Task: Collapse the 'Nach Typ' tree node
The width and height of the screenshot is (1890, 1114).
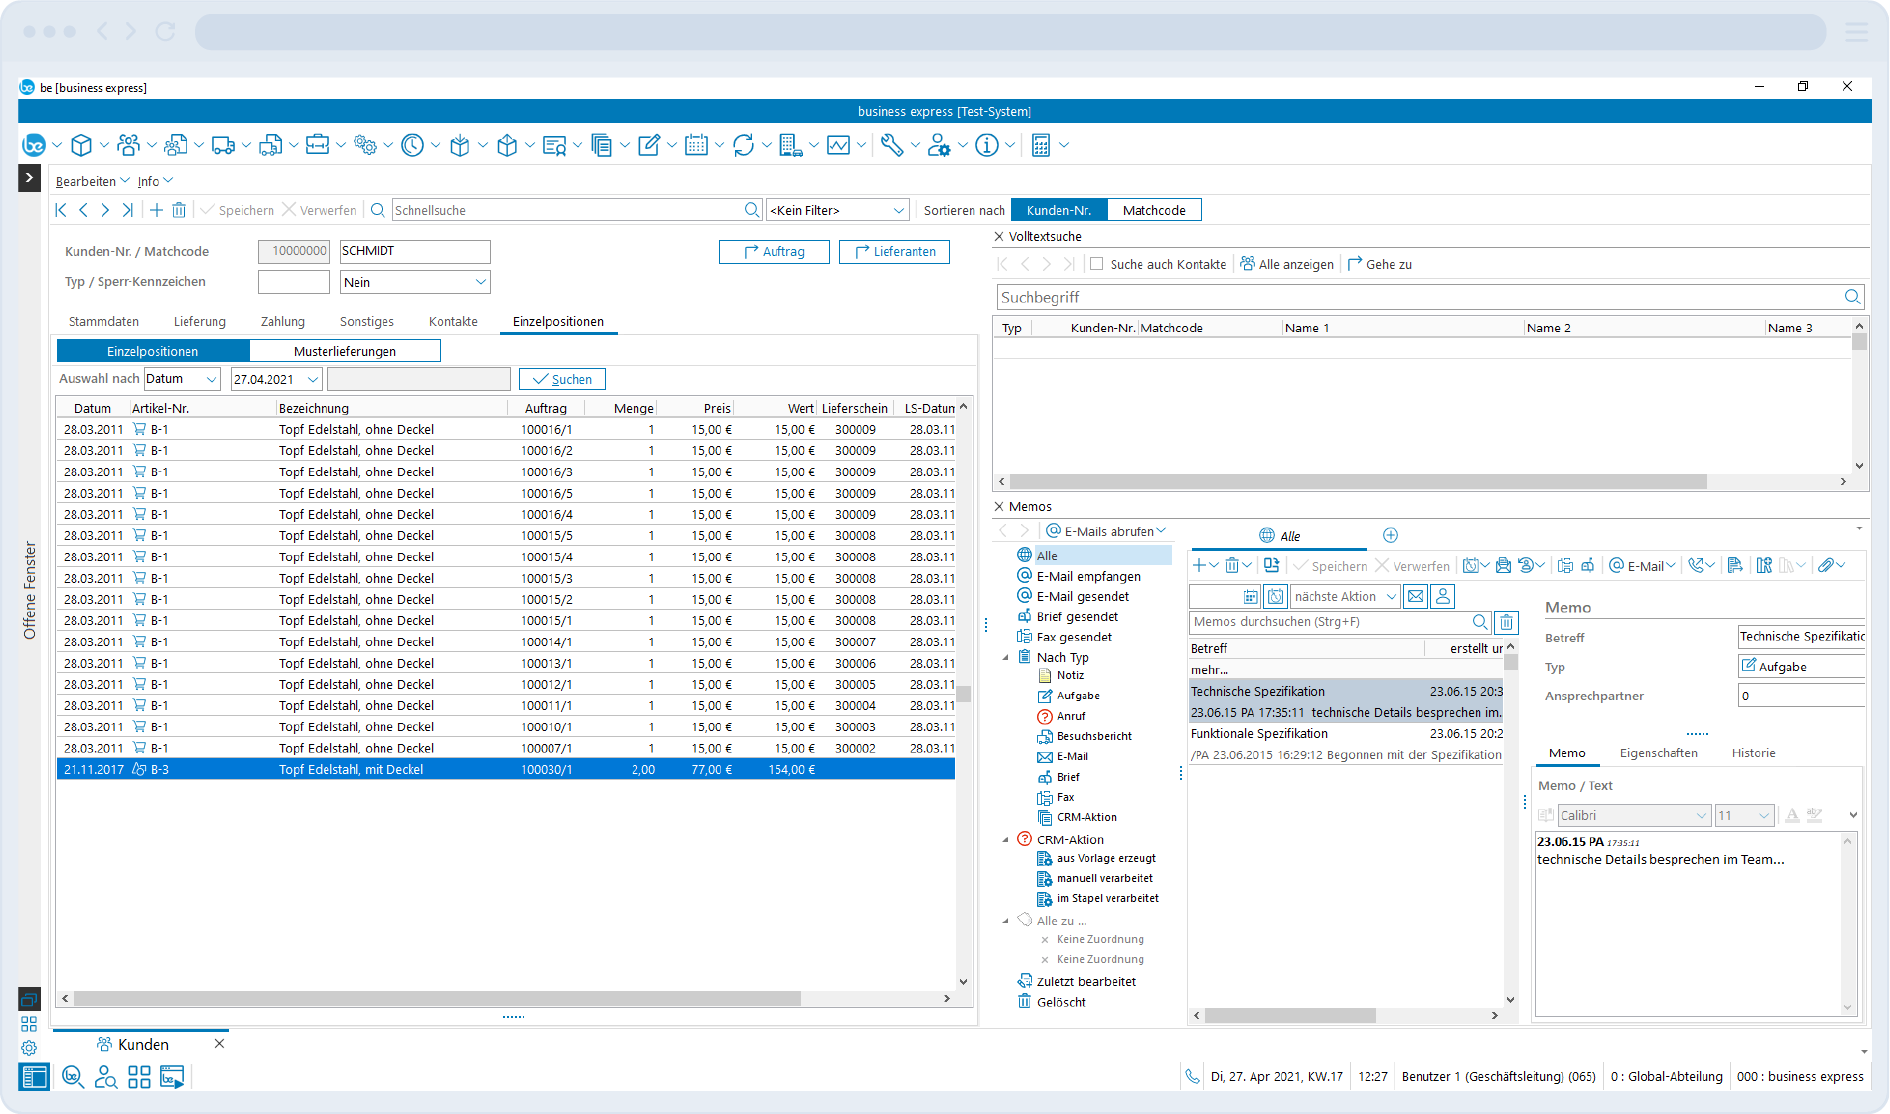Action: tap(1006, 657)
